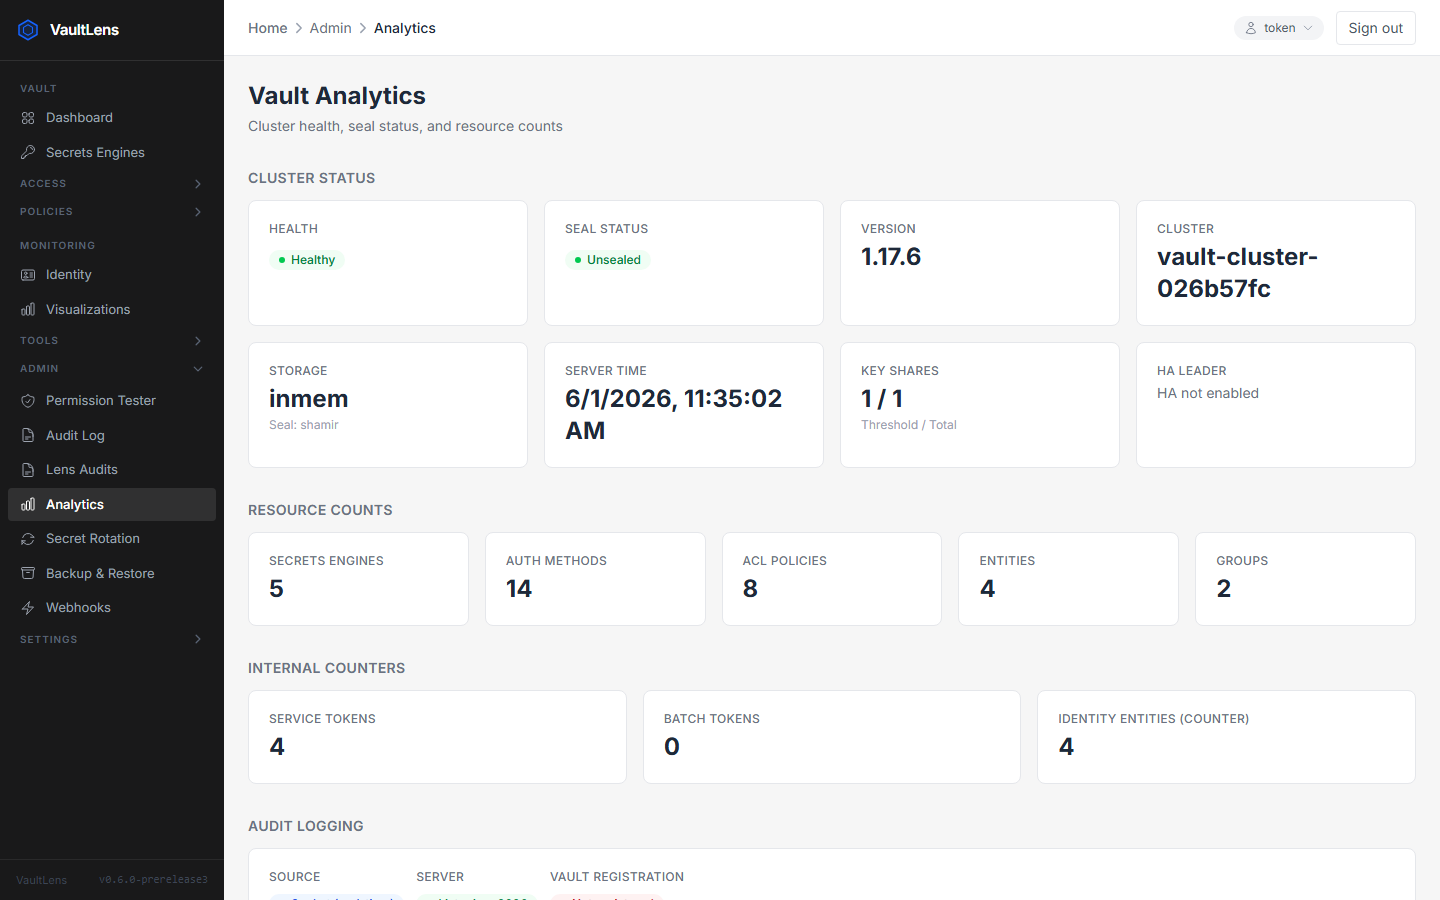Click the Admin breadcrumb link

[x=330, y=28]
